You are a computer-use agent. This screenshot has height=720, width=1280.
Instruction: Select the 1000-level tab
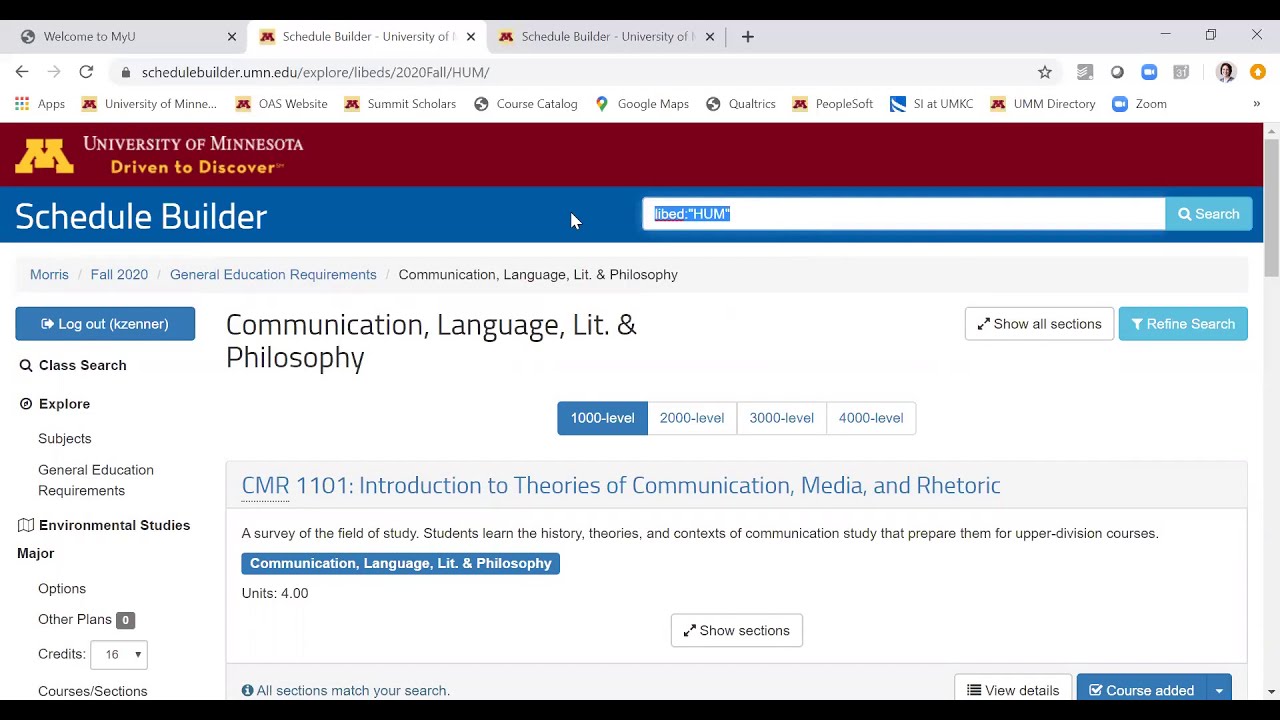tap(602, 418)
